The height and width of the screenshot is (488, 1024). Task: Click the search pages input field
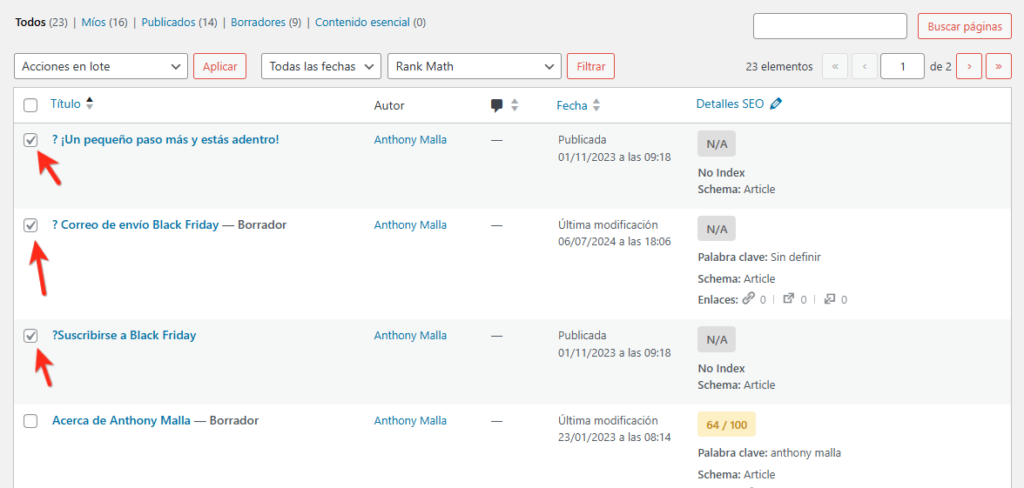[830, 27]
